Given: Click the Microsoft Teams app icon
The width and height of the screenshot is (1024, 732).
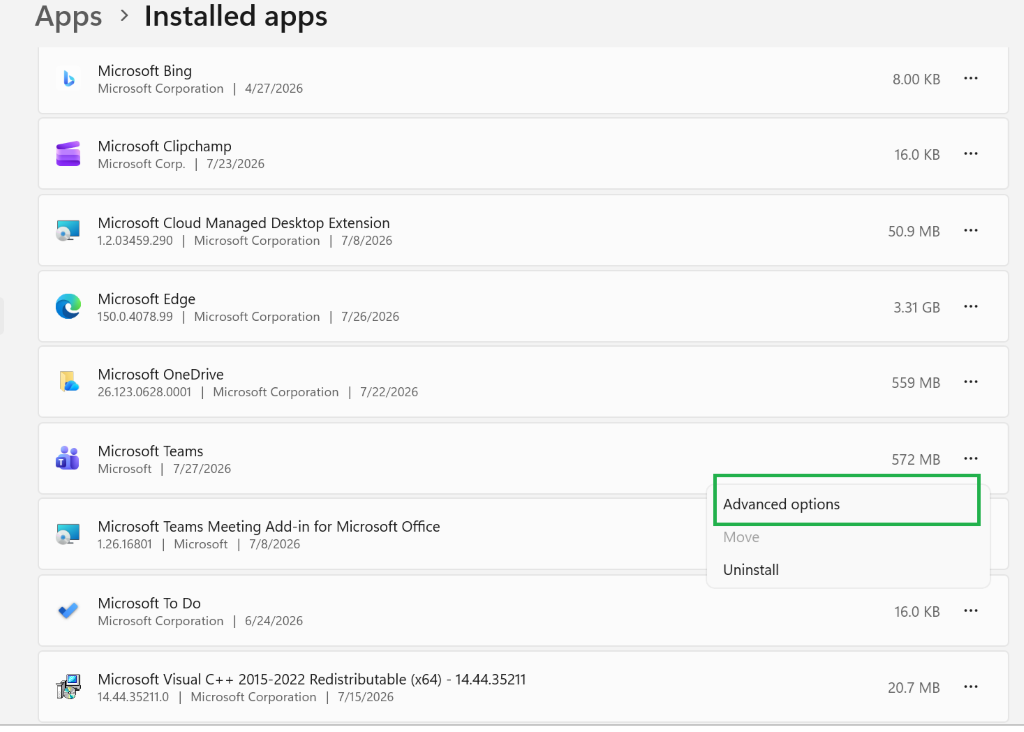Looking at the screenshot, I should (x=68, y=458).
